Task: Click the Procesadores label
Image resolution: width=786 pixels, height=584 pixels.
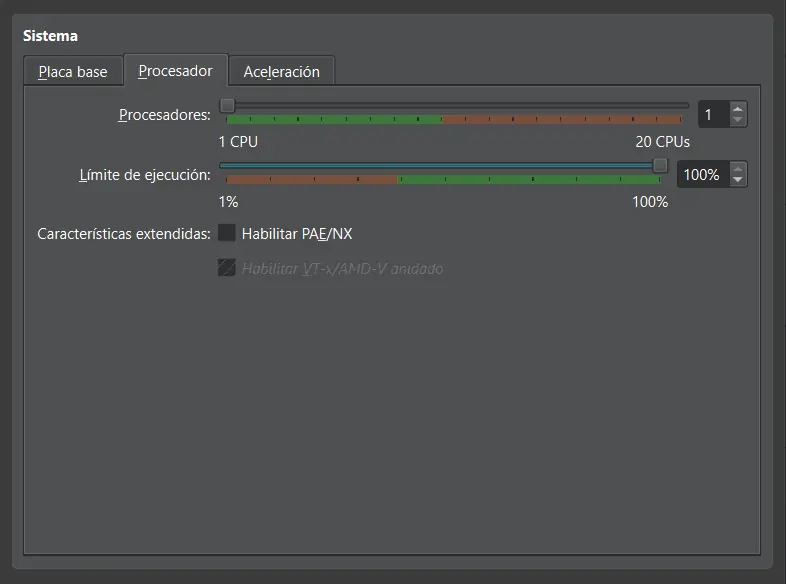Action: (164, 114)
